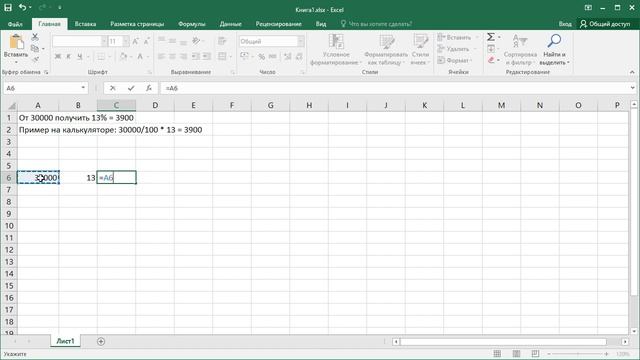This screenshot has height=360, width=640.
Task: Click the fill color bucket icon
Action: click(x=123, y=56)
